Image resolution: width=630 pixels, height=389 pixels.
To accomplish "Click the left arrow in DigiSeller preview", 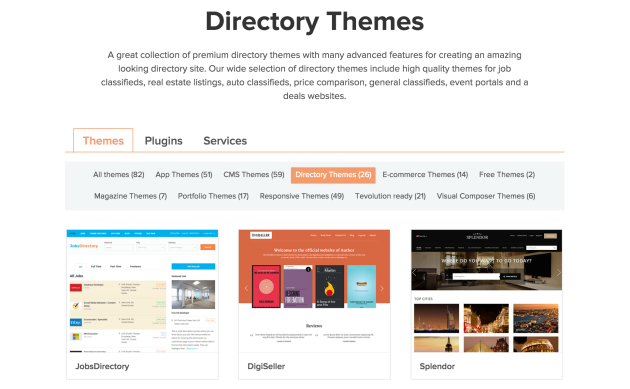I will coord(246,288).
